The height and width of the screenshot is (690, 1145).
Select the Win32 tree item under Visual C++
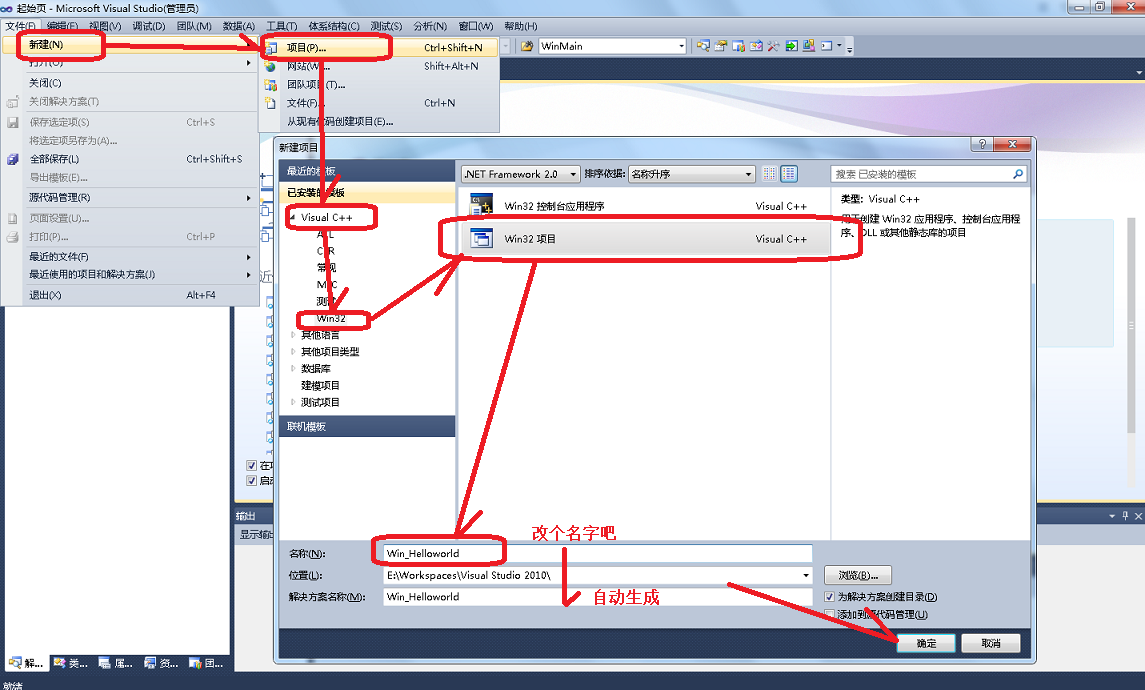(331, 318)
